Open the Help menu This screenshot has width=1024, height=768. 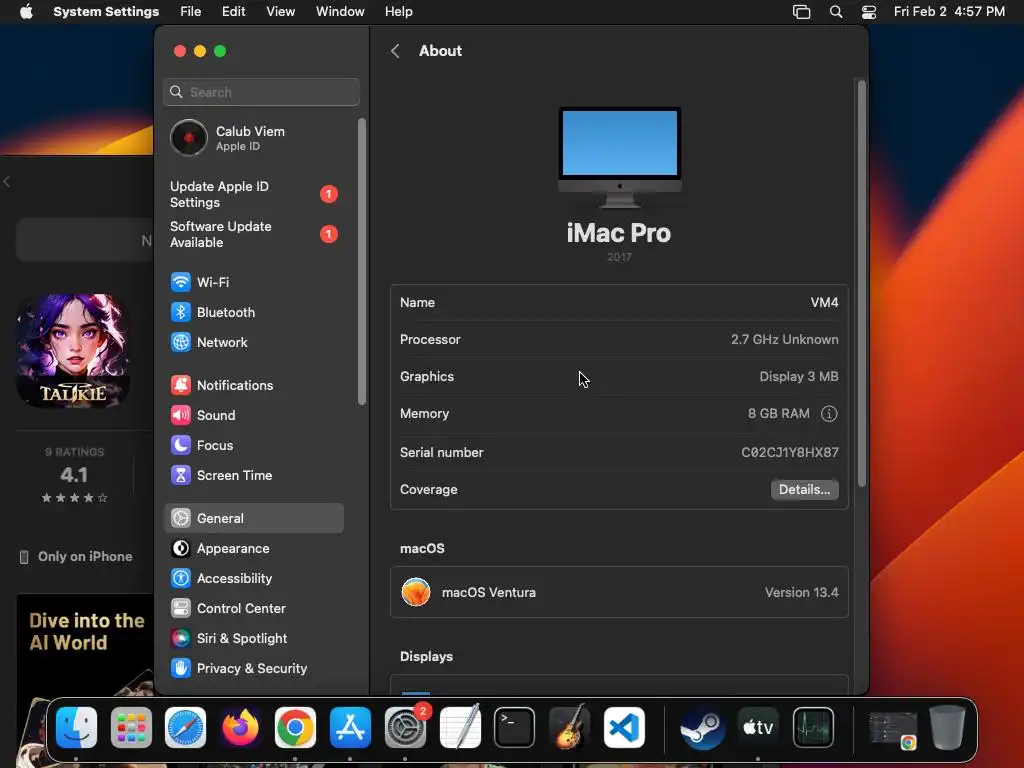(x=398, y=12)
